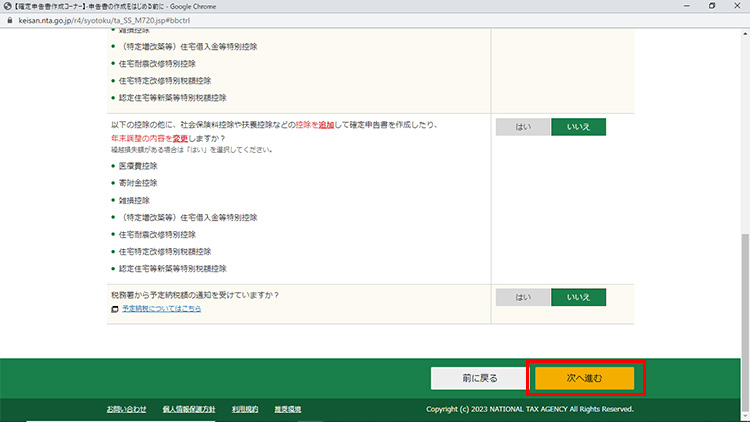Open 利用規約 footer link

pos(245,409)
